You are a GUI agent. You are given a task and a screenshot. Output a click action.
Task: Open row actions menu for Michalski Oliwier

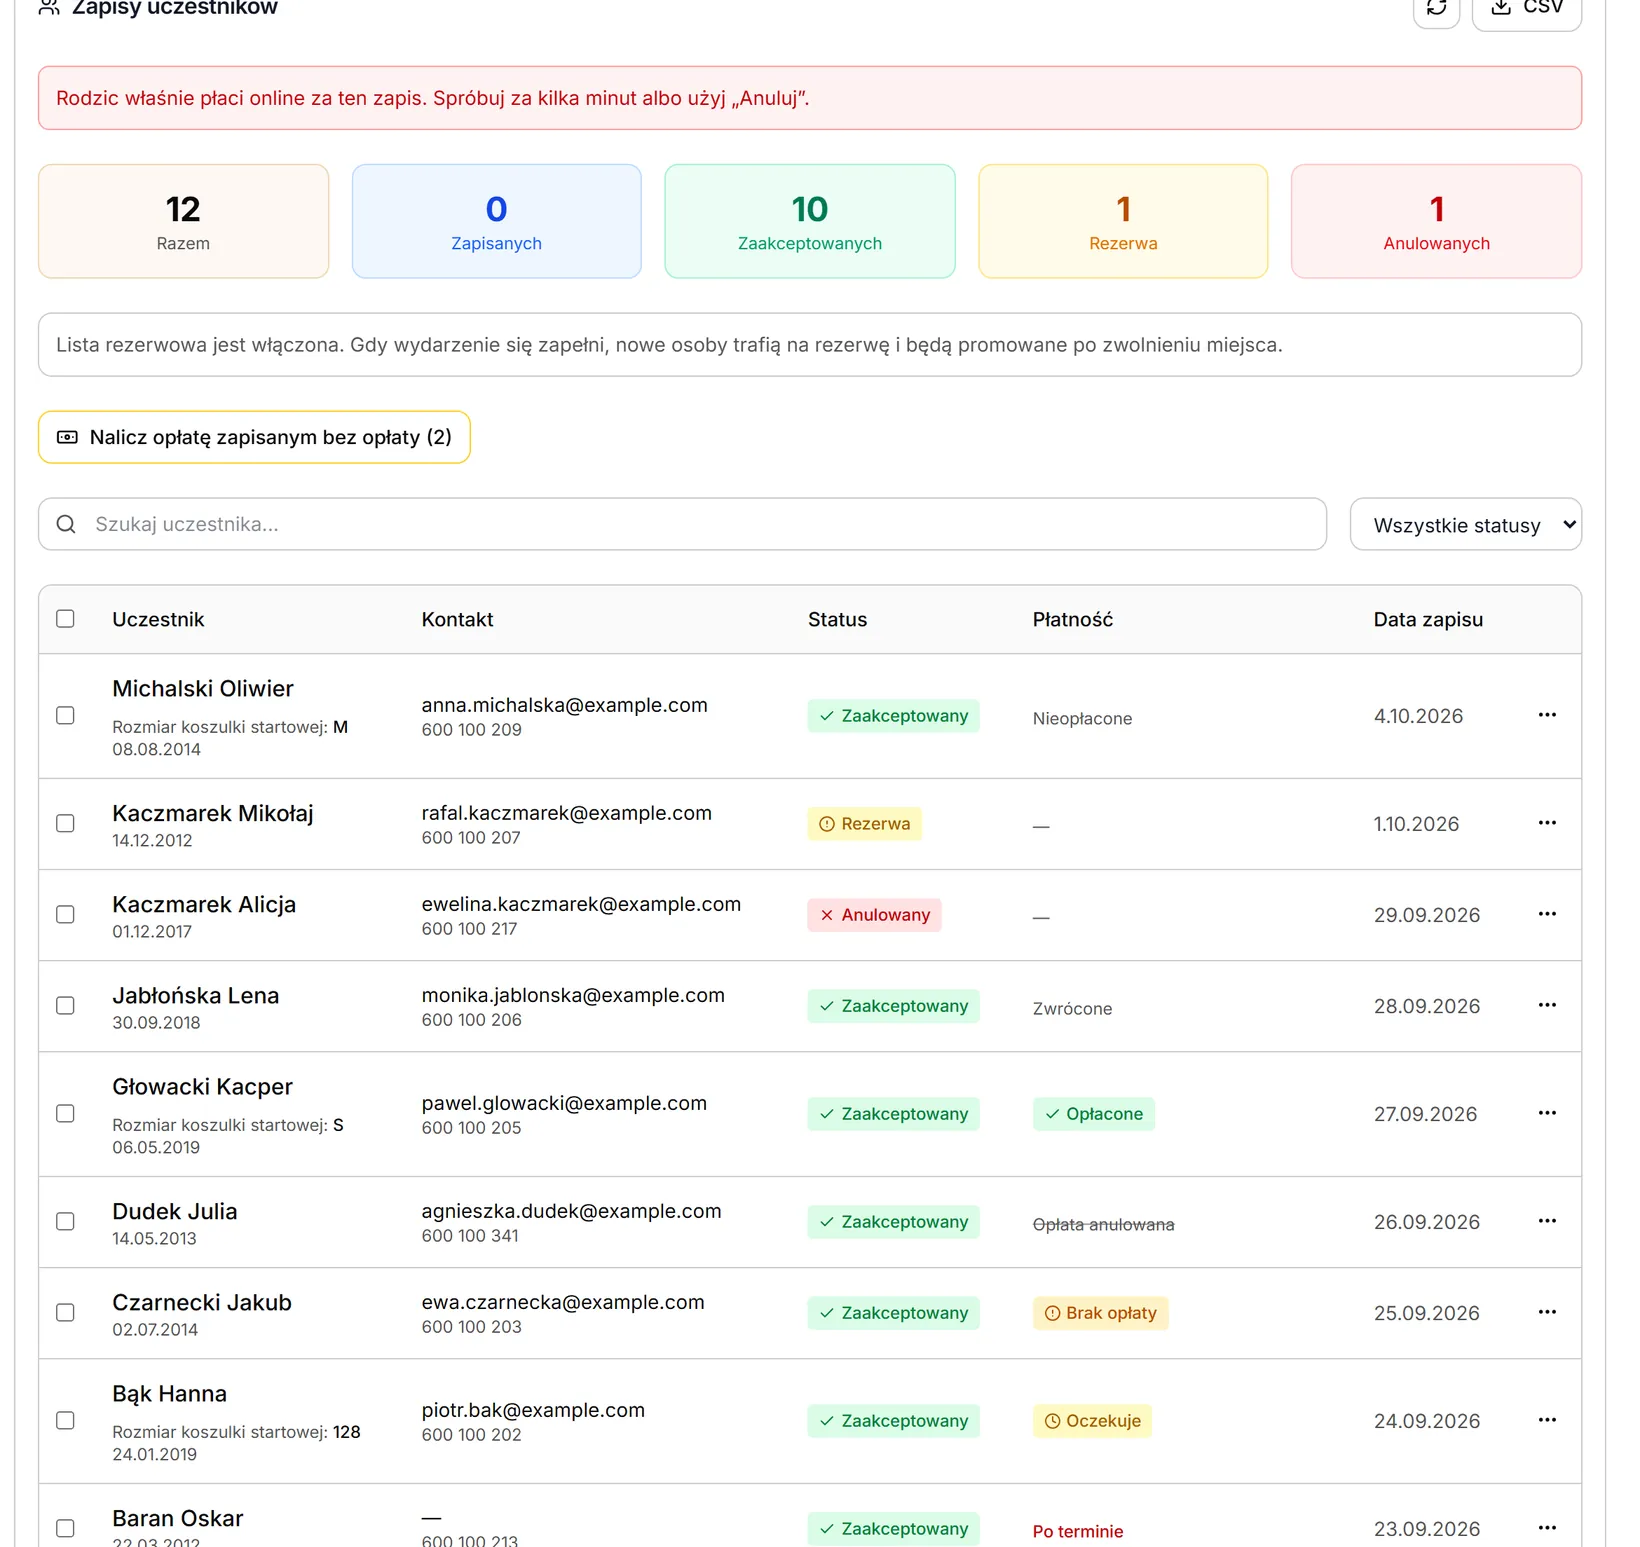pos(1547,715)
